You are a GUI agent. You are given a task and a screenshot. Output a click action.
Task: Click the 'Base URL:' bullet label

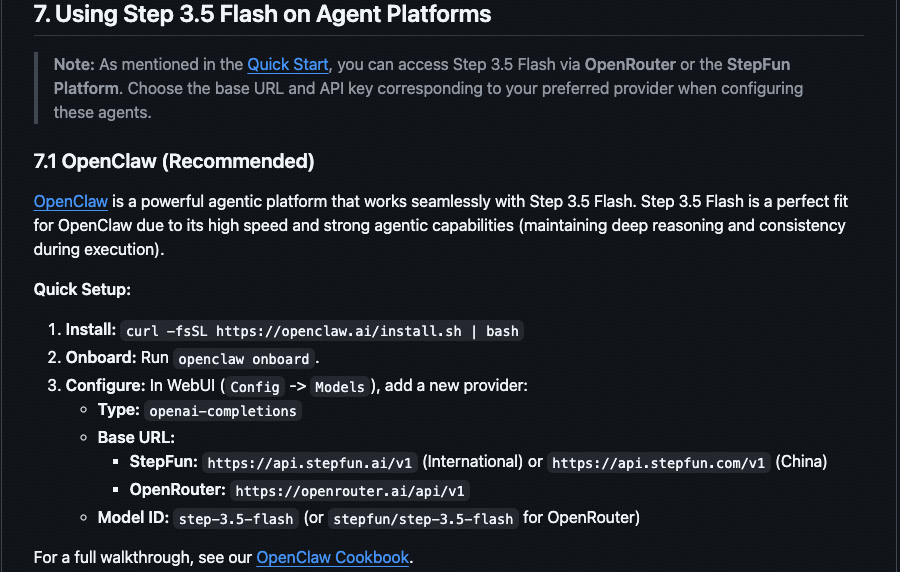tap(136, 438)
